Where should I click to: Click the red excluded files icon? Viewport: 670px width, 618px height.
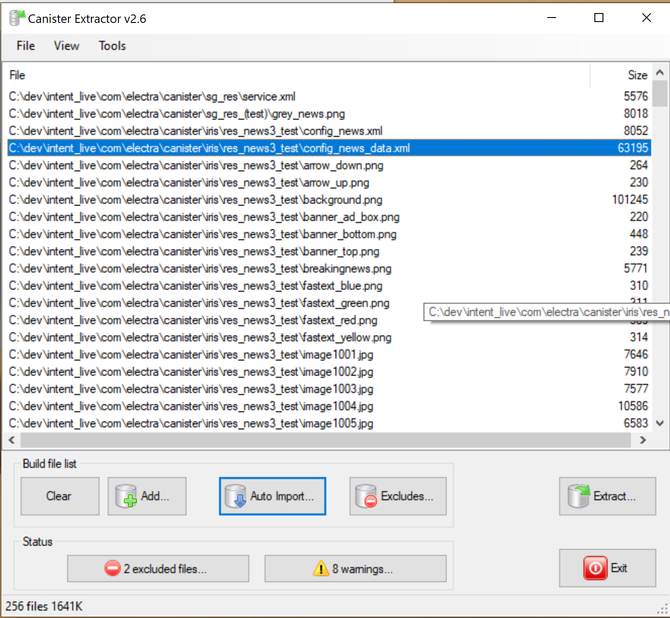click(112, 569)
